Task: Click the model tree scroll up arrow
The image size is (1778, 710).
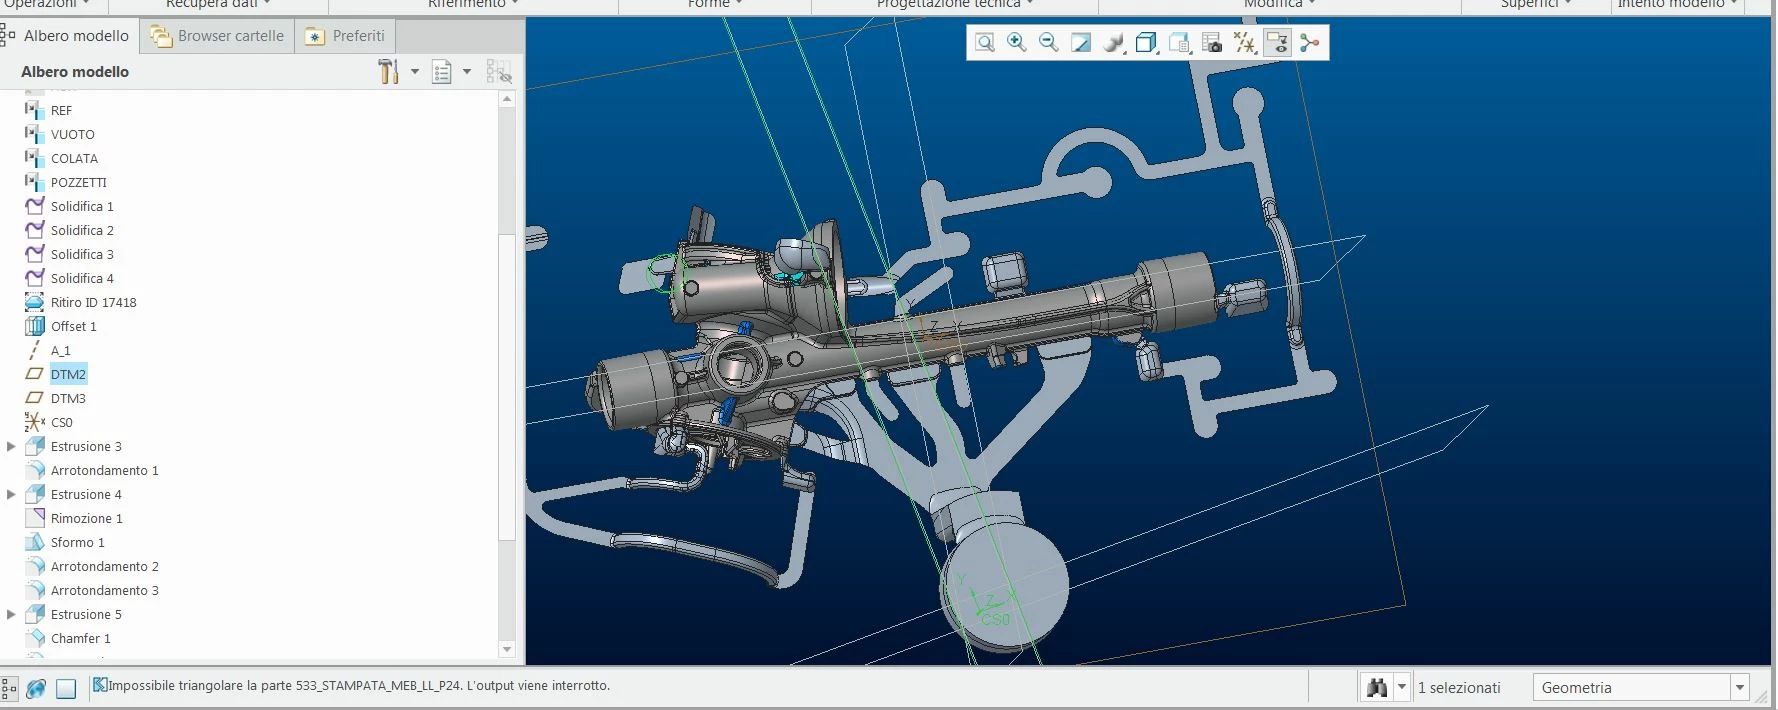Action: coord(507,99)
